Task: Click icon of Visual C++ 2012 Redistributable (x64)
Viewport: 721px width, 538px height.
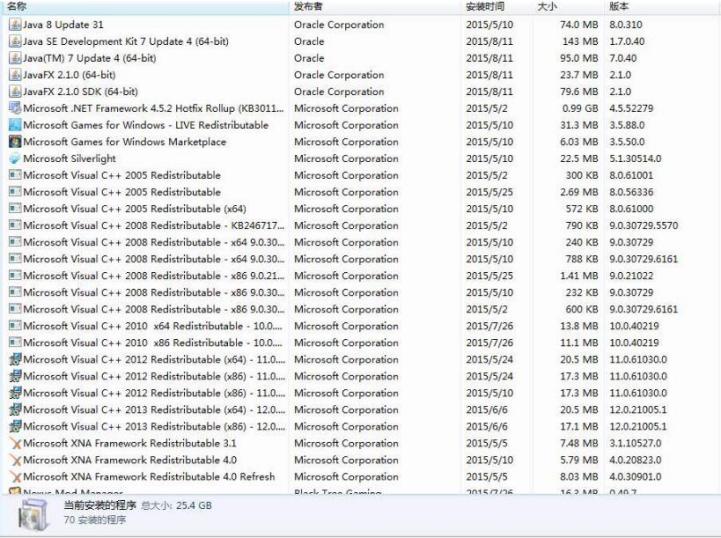Action: (15, 360)
